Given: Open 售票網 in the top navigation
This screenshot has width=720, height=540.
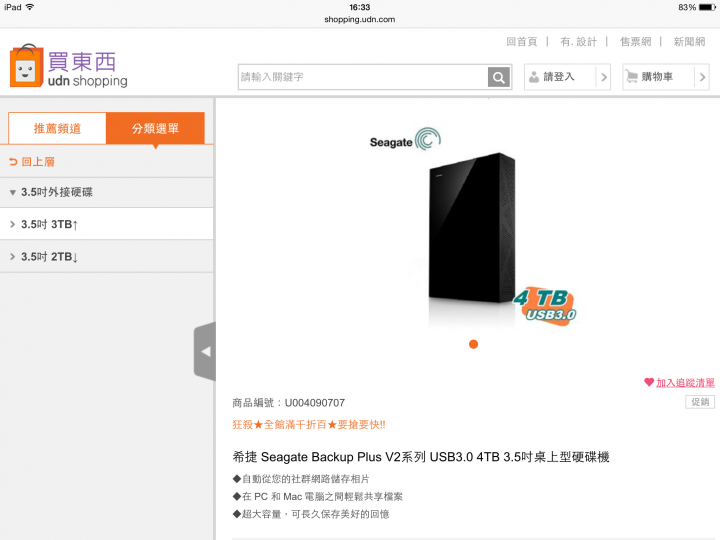Looking at the screenshot, I should [636, 42].
